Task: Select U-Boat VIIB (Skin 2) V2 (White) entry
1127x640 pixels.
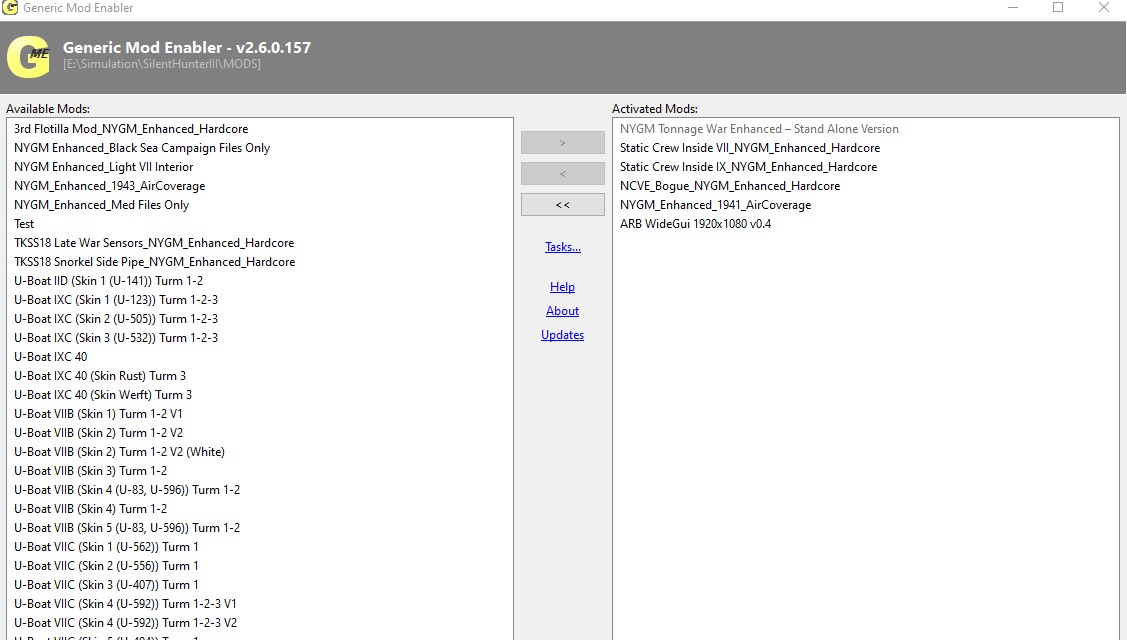Action: pyautogui.click(x=119, y=452)
